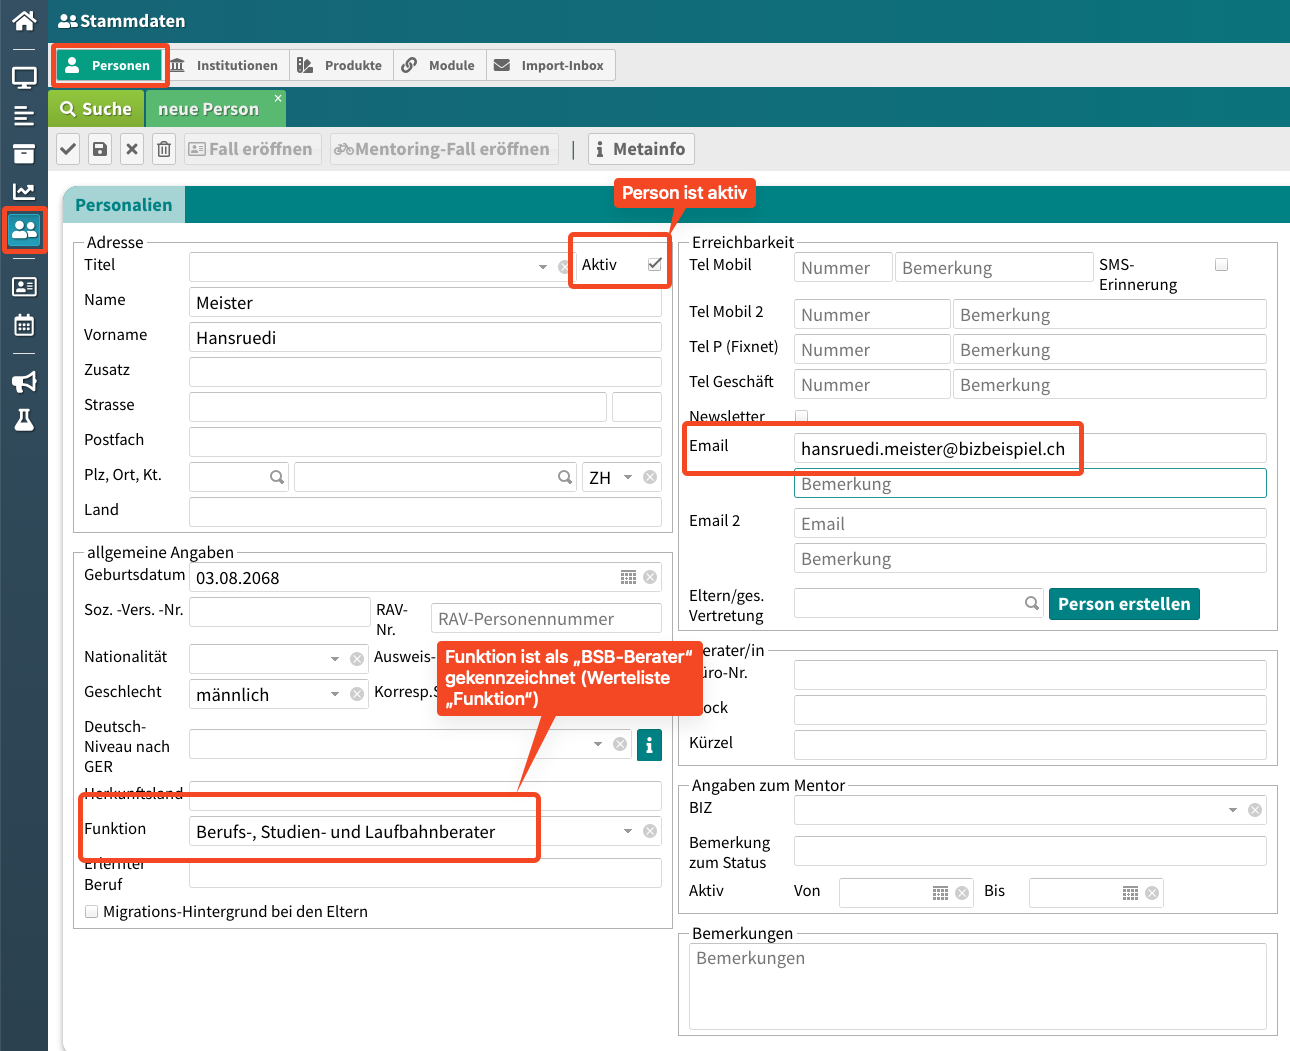Clear the Funktion selection
The width and height of the screenshot is (1290, 1051).
(650, 831)
